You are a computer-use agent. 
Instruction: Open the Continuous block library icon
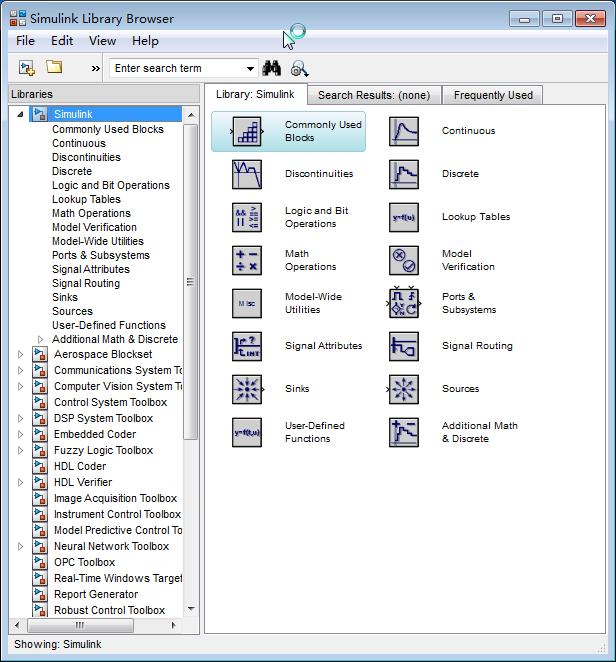tap(404, 132)
